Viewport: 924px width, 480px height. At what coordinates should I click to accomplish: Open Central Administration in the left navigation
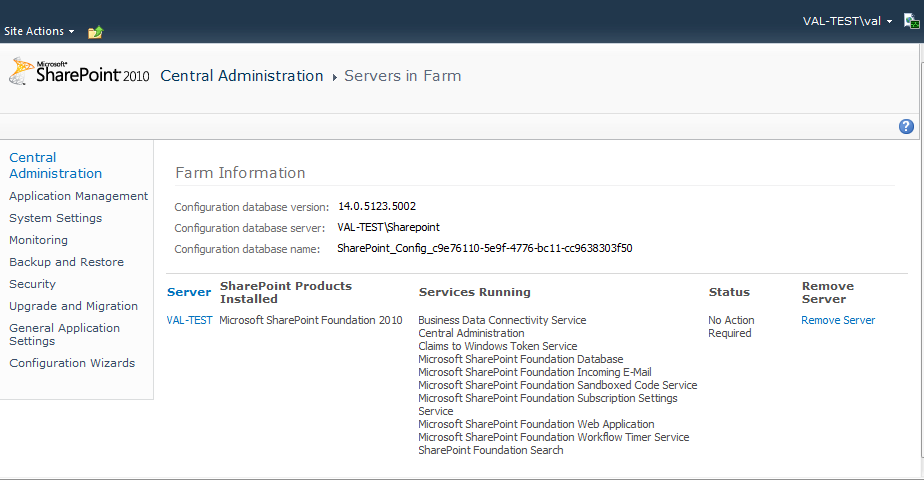pos(55,165)
